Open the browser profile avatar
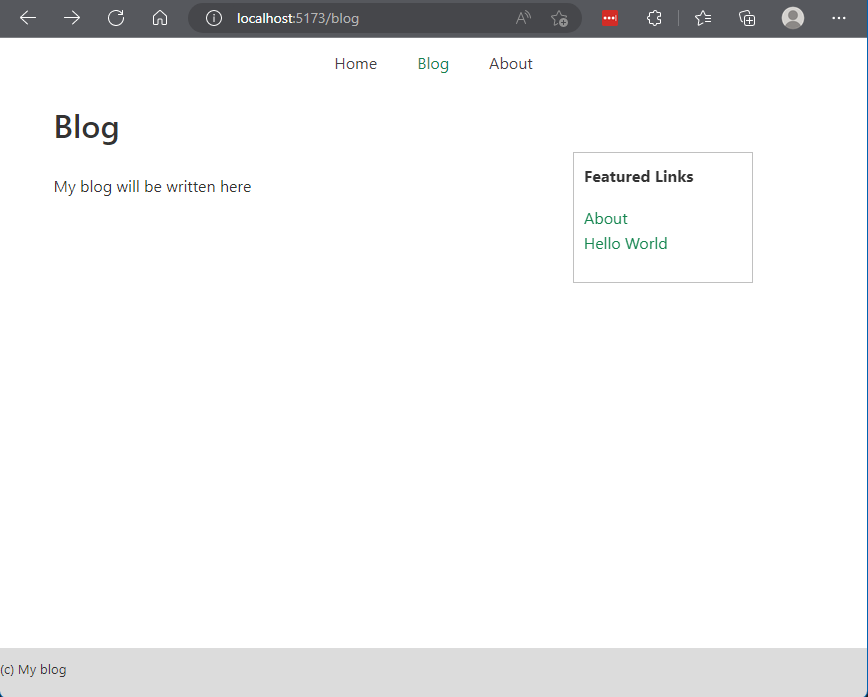Image resolution: width=868 pixels, height=697 pixels. (x=792, y=17)
